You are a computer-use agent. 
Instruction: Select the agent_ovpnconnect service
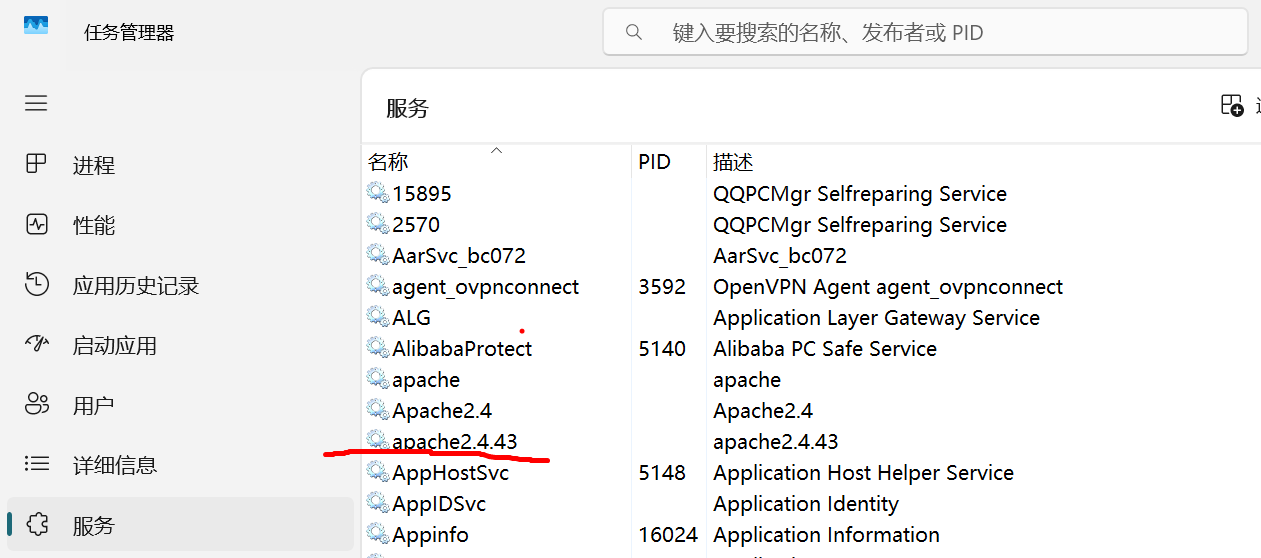[485, 287]
